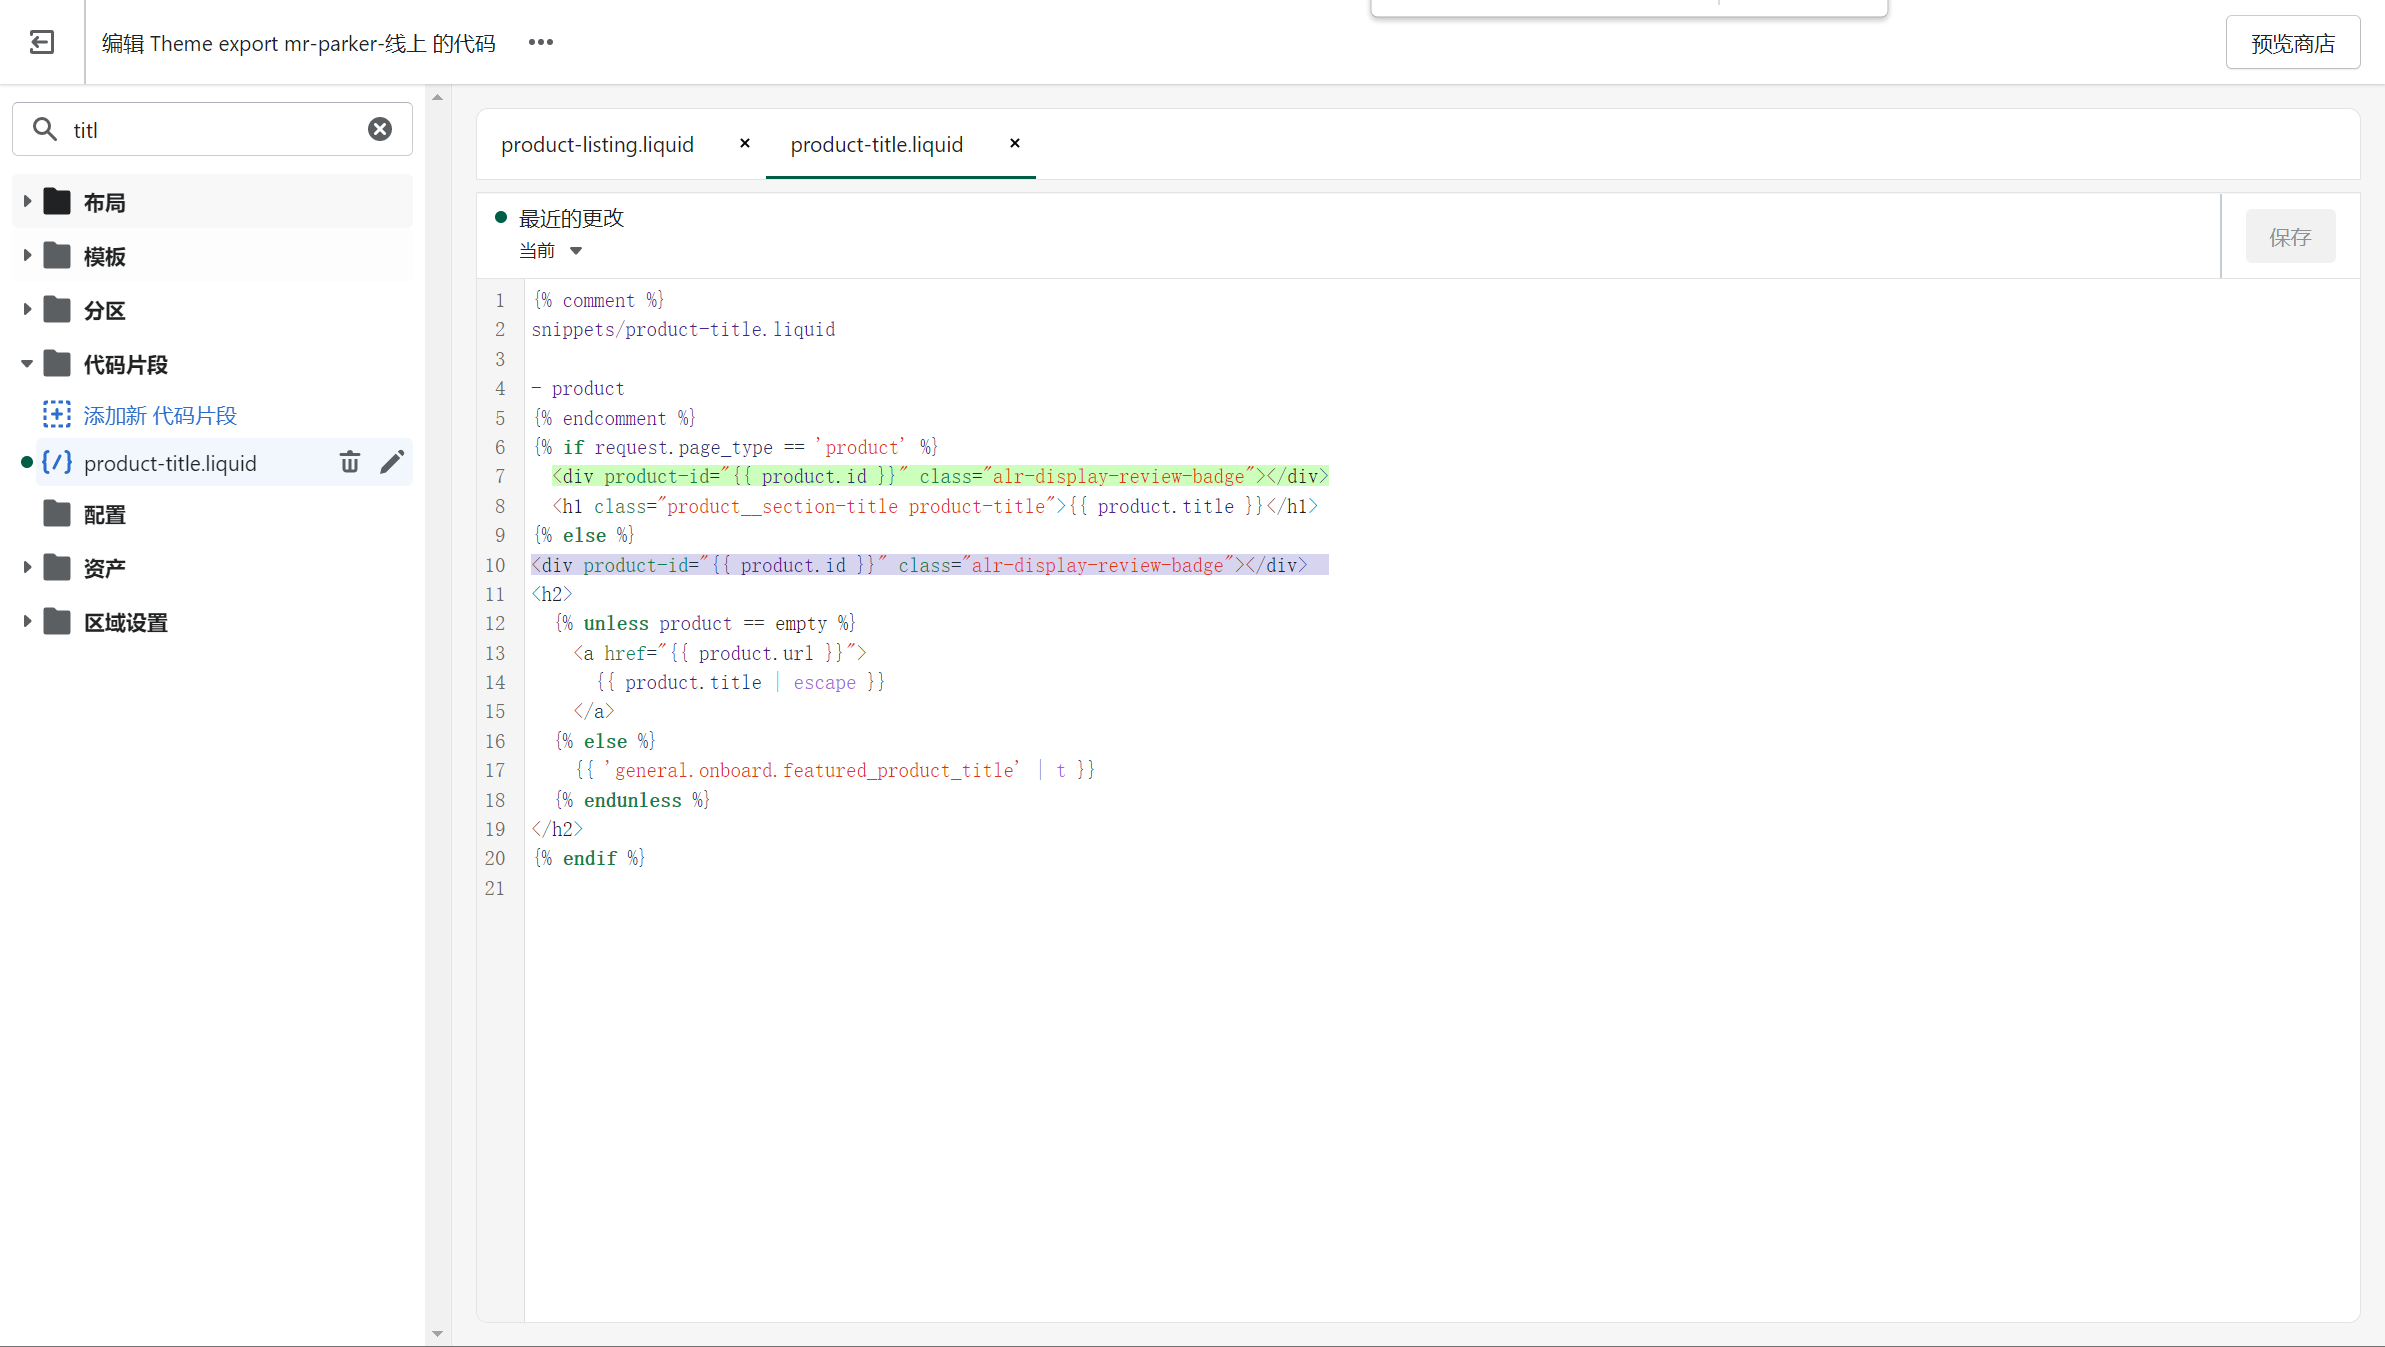Viewport: 2385px width, 1347px height.
Task: Click line 18 endunless tag
Action: click(632, 800)
